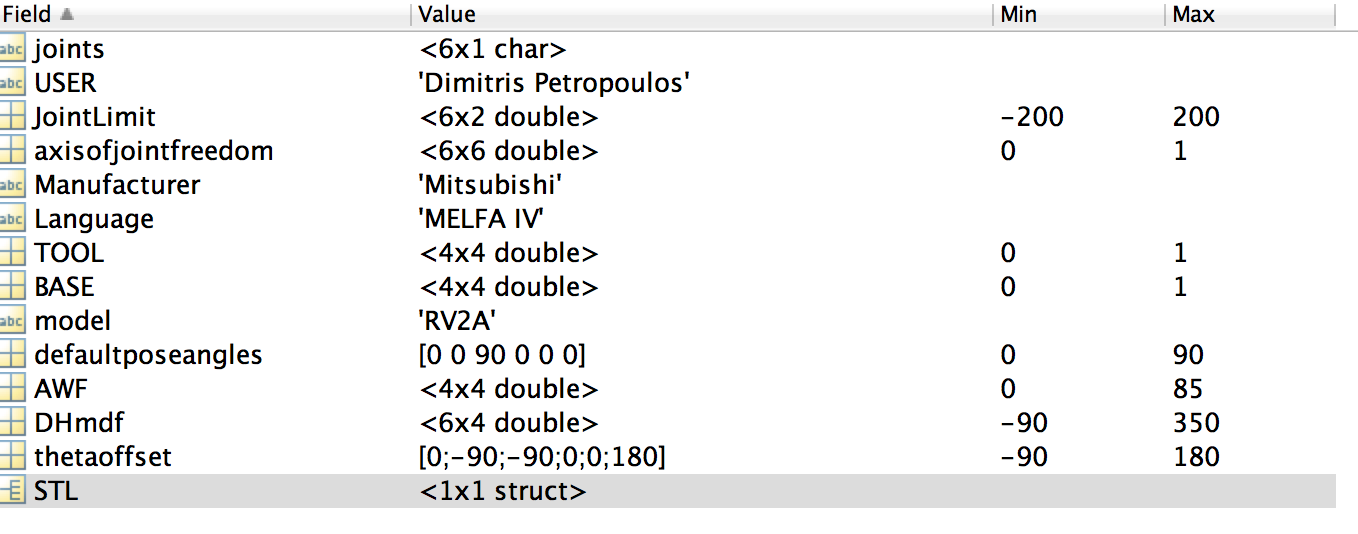Select the defaultposeangles field row
Screen dimensions: 1358x534
tap(668, 355)
